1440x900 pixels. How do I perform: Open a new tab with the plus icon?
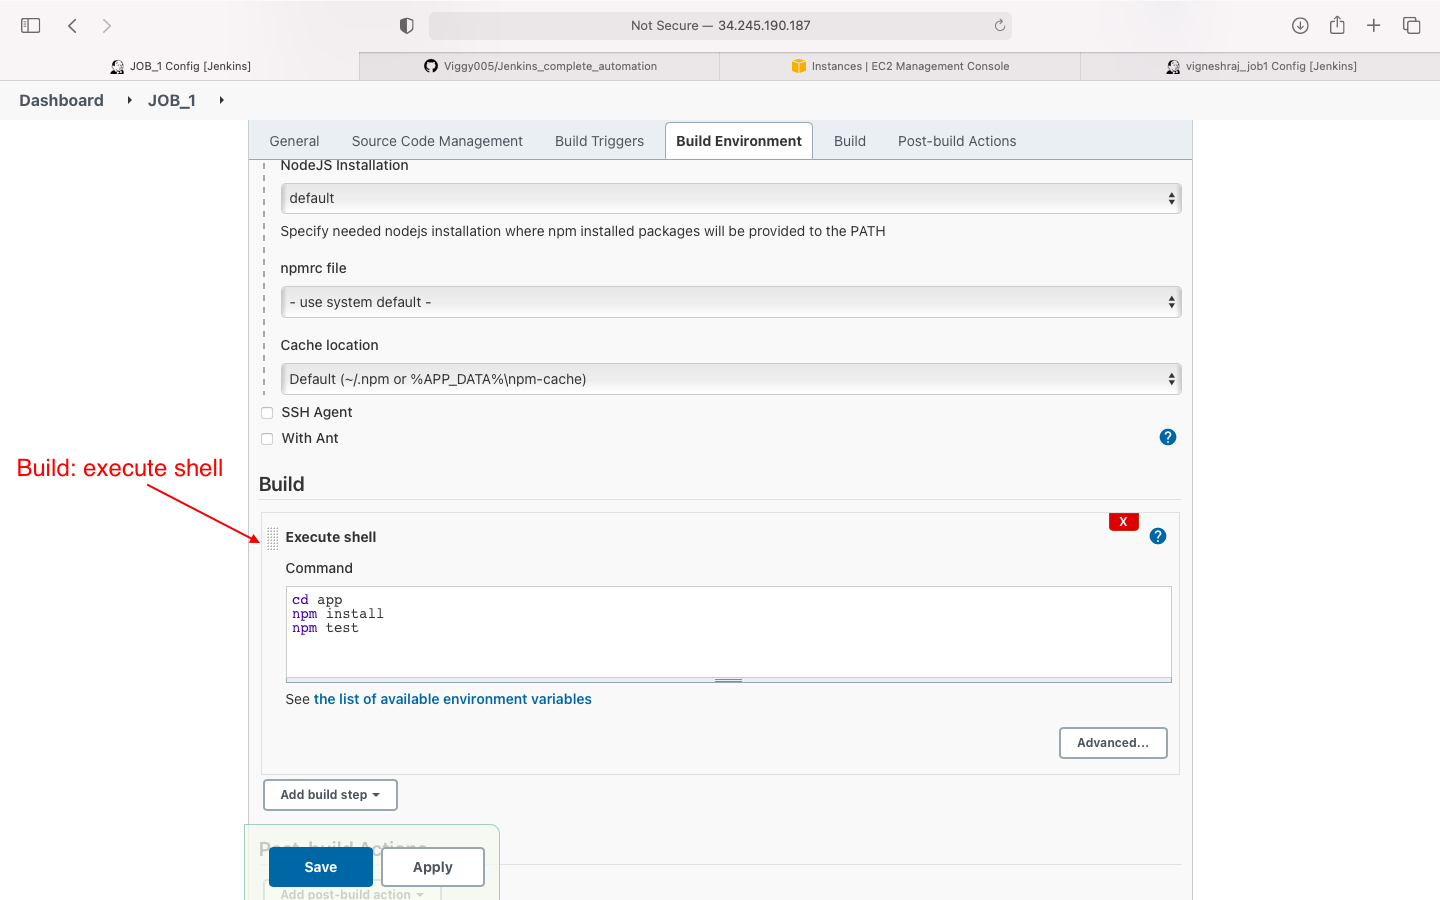[1374, 26]
